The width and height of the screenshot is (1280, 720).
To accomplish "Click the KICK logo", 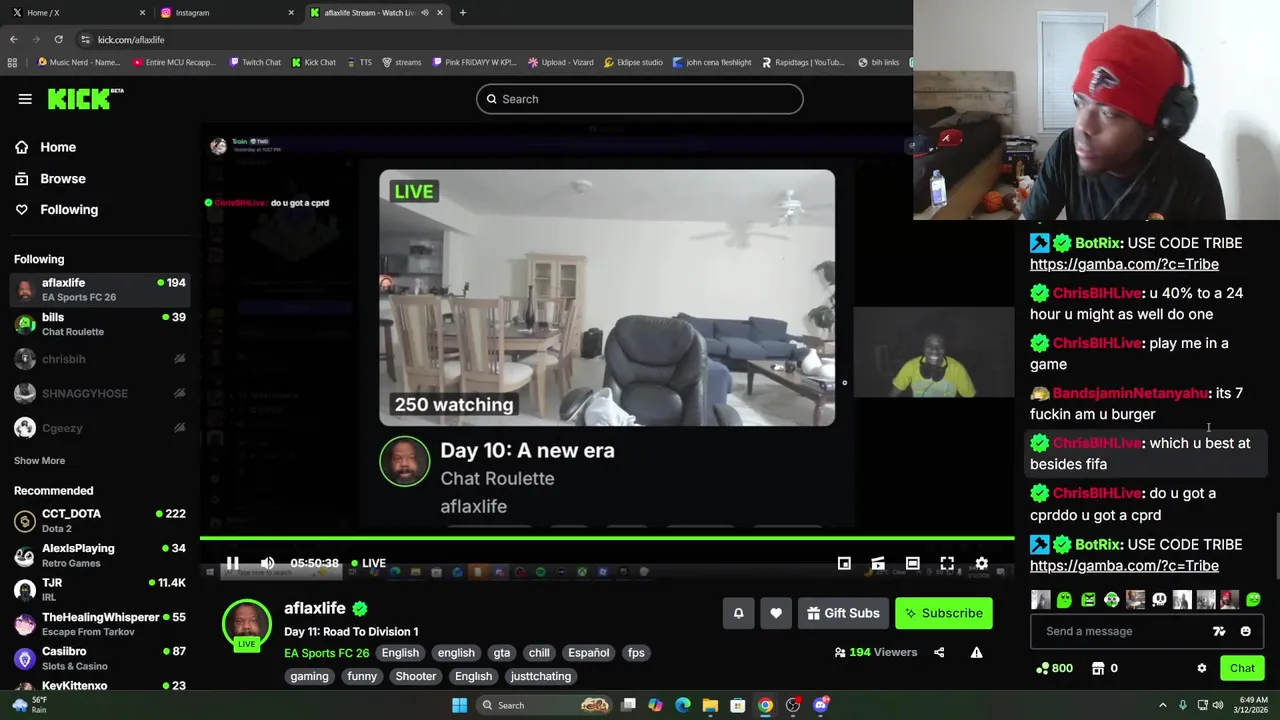I will click(x=85, y=98).
